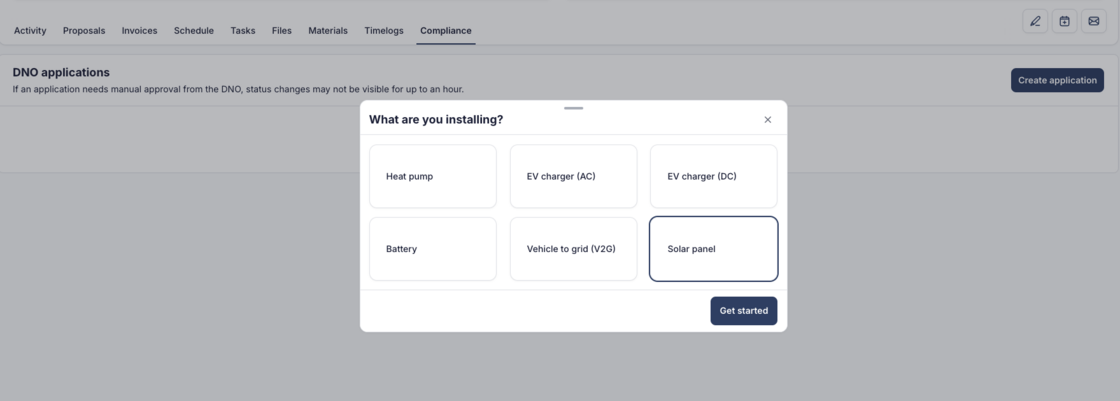This screenshot has height=401, width=1120.
Task: Open the Activity tab
Action: tap(30, 31)
